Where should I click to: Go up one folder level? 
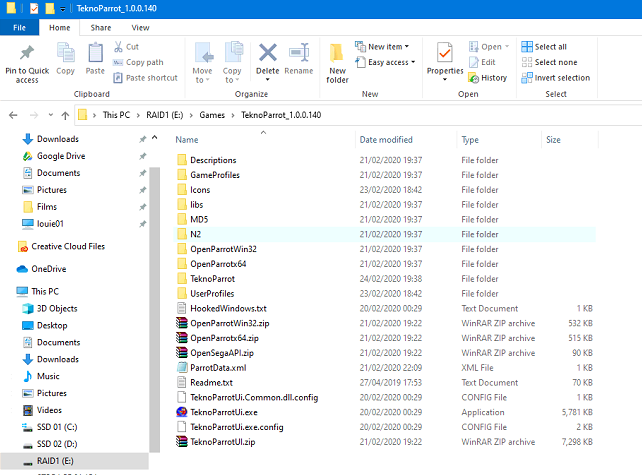point(65,115)
